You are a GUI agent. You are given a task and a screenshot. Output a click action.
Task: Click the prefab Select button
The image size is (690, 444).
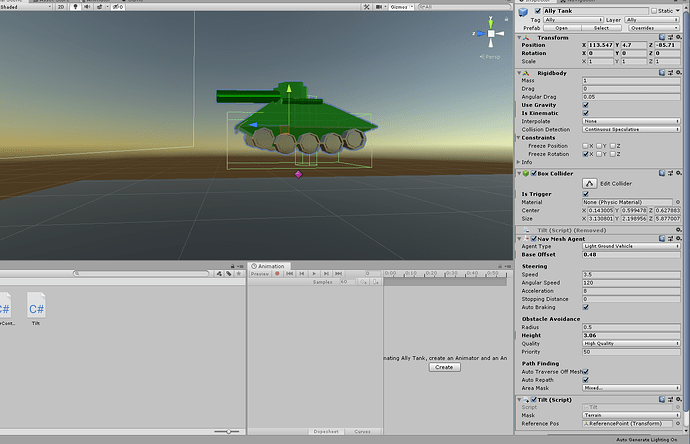(x=601, y=28)
